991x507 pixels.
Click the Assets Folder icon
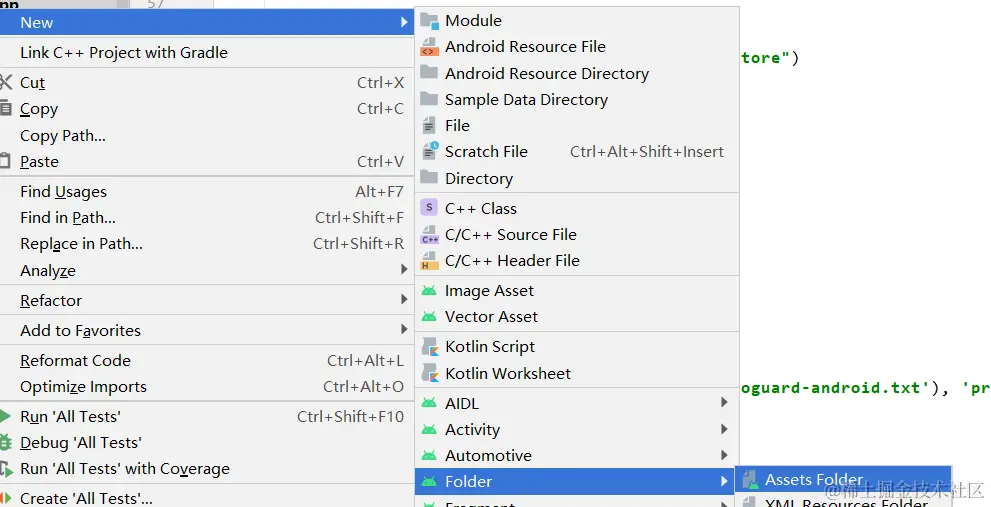(x=749, y=481)
